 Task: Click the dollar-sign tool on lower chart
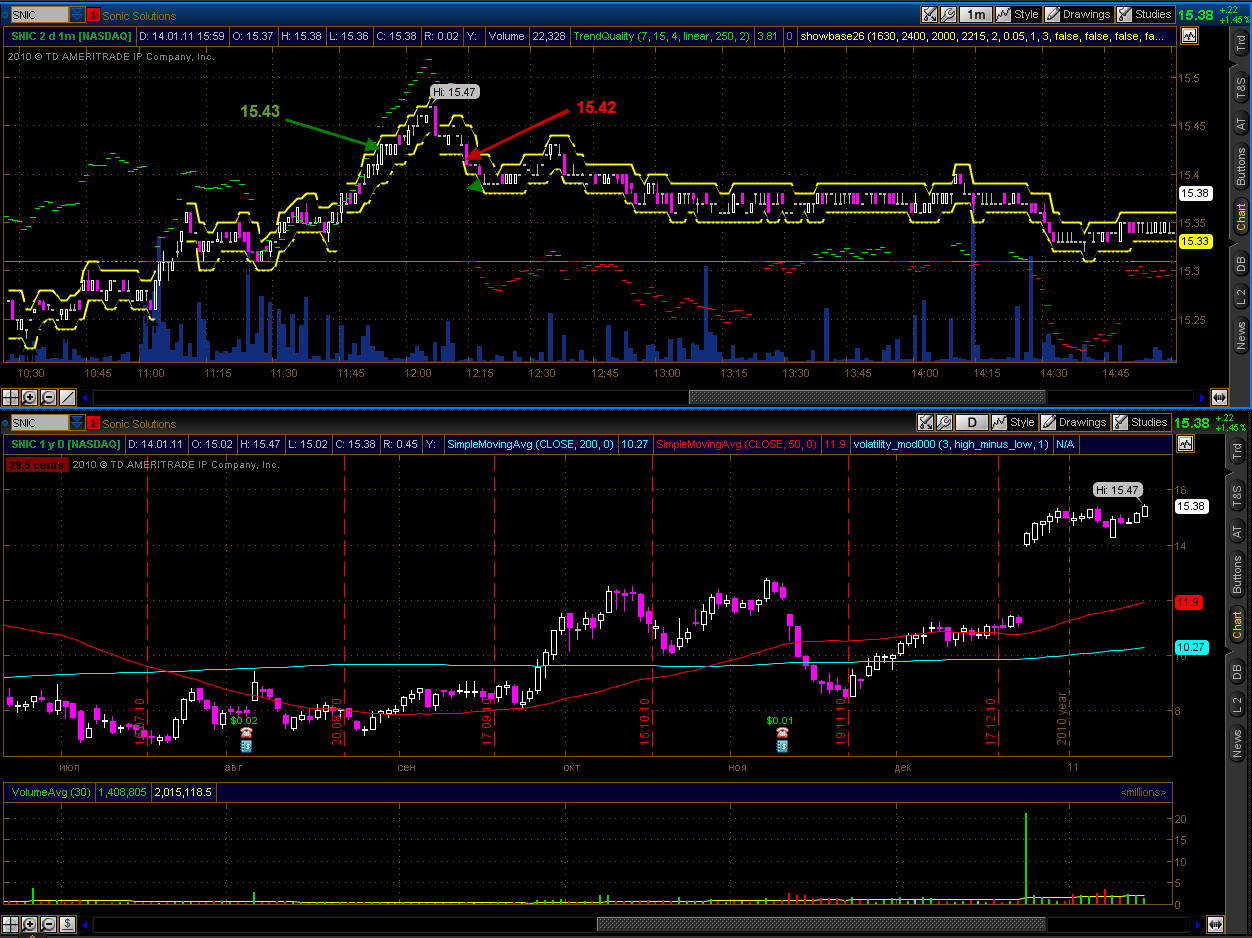67,923
